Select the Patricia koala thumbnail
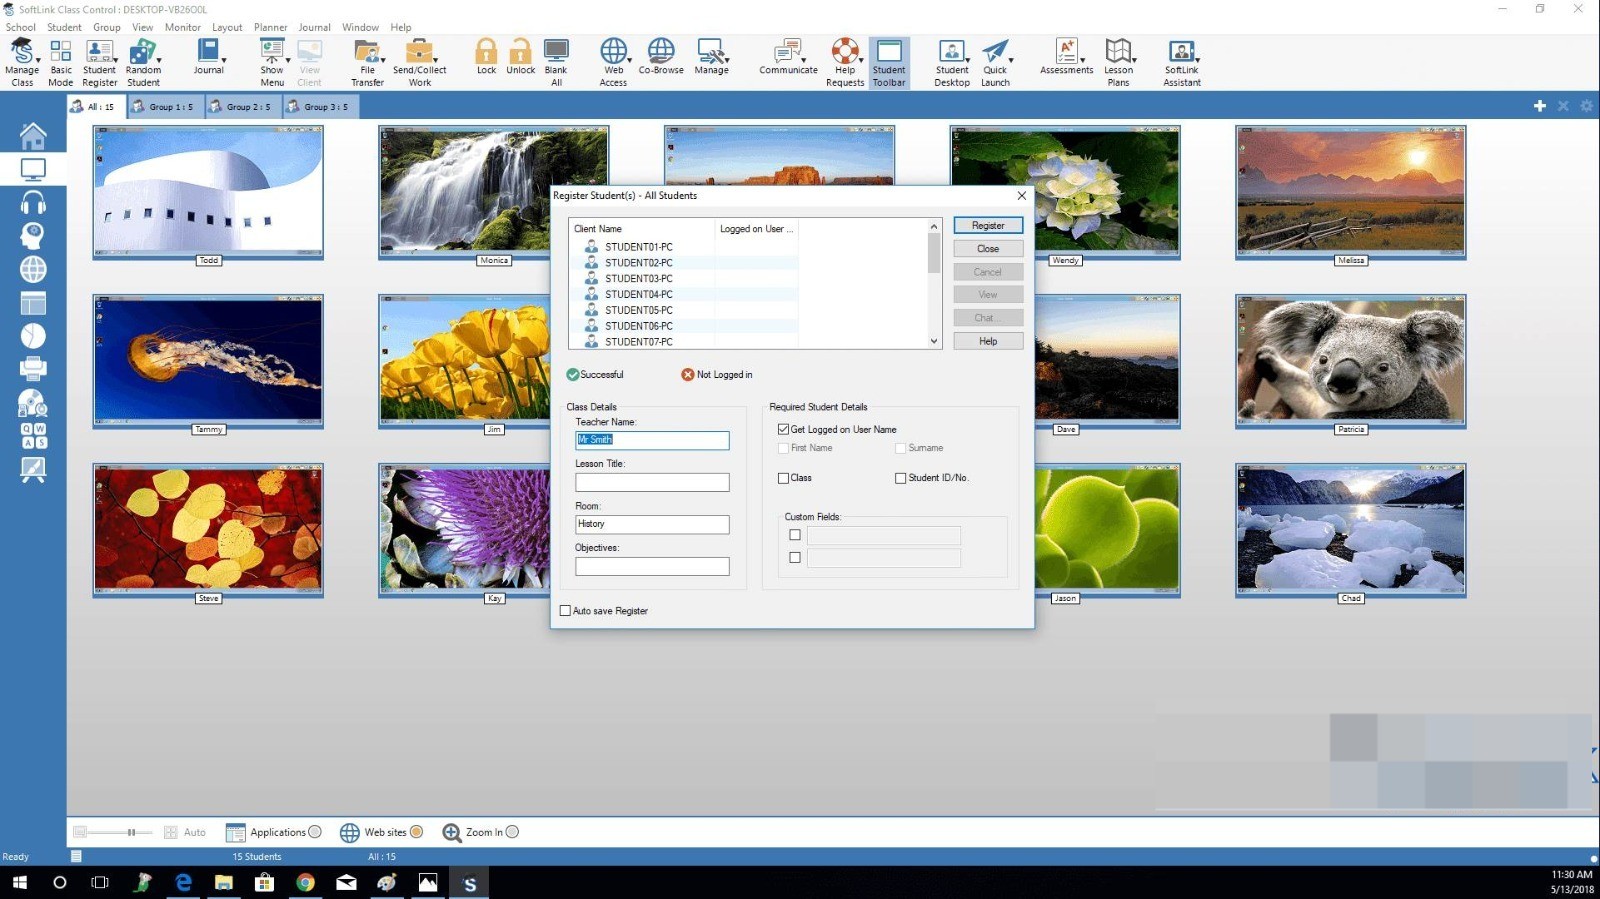The image size is (1600, 899). [x=1350, y=361]
